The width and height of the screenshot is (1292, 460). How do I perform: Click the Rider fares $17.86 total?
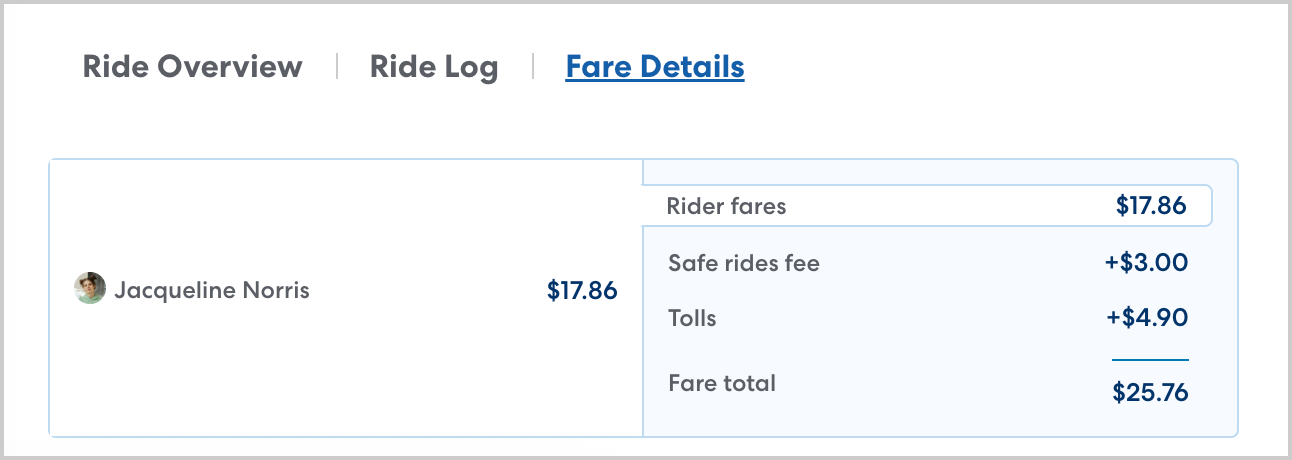1150,207
